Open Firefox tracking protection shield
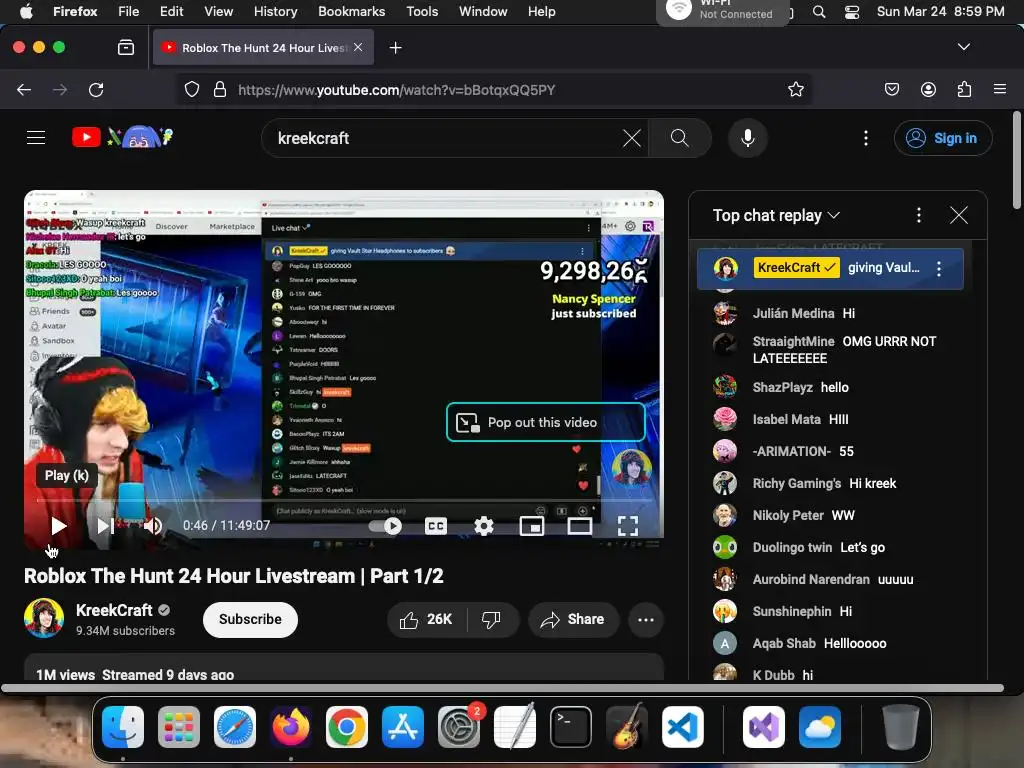Screen dimensions: 1024x768 191,89
